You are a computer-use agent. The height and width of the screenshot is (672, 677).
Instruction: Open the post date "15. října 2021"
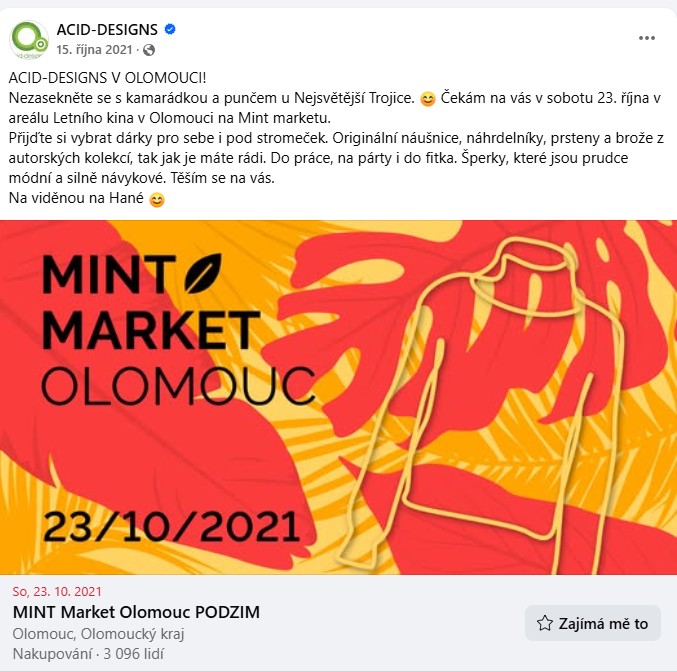tap(95, 49)
